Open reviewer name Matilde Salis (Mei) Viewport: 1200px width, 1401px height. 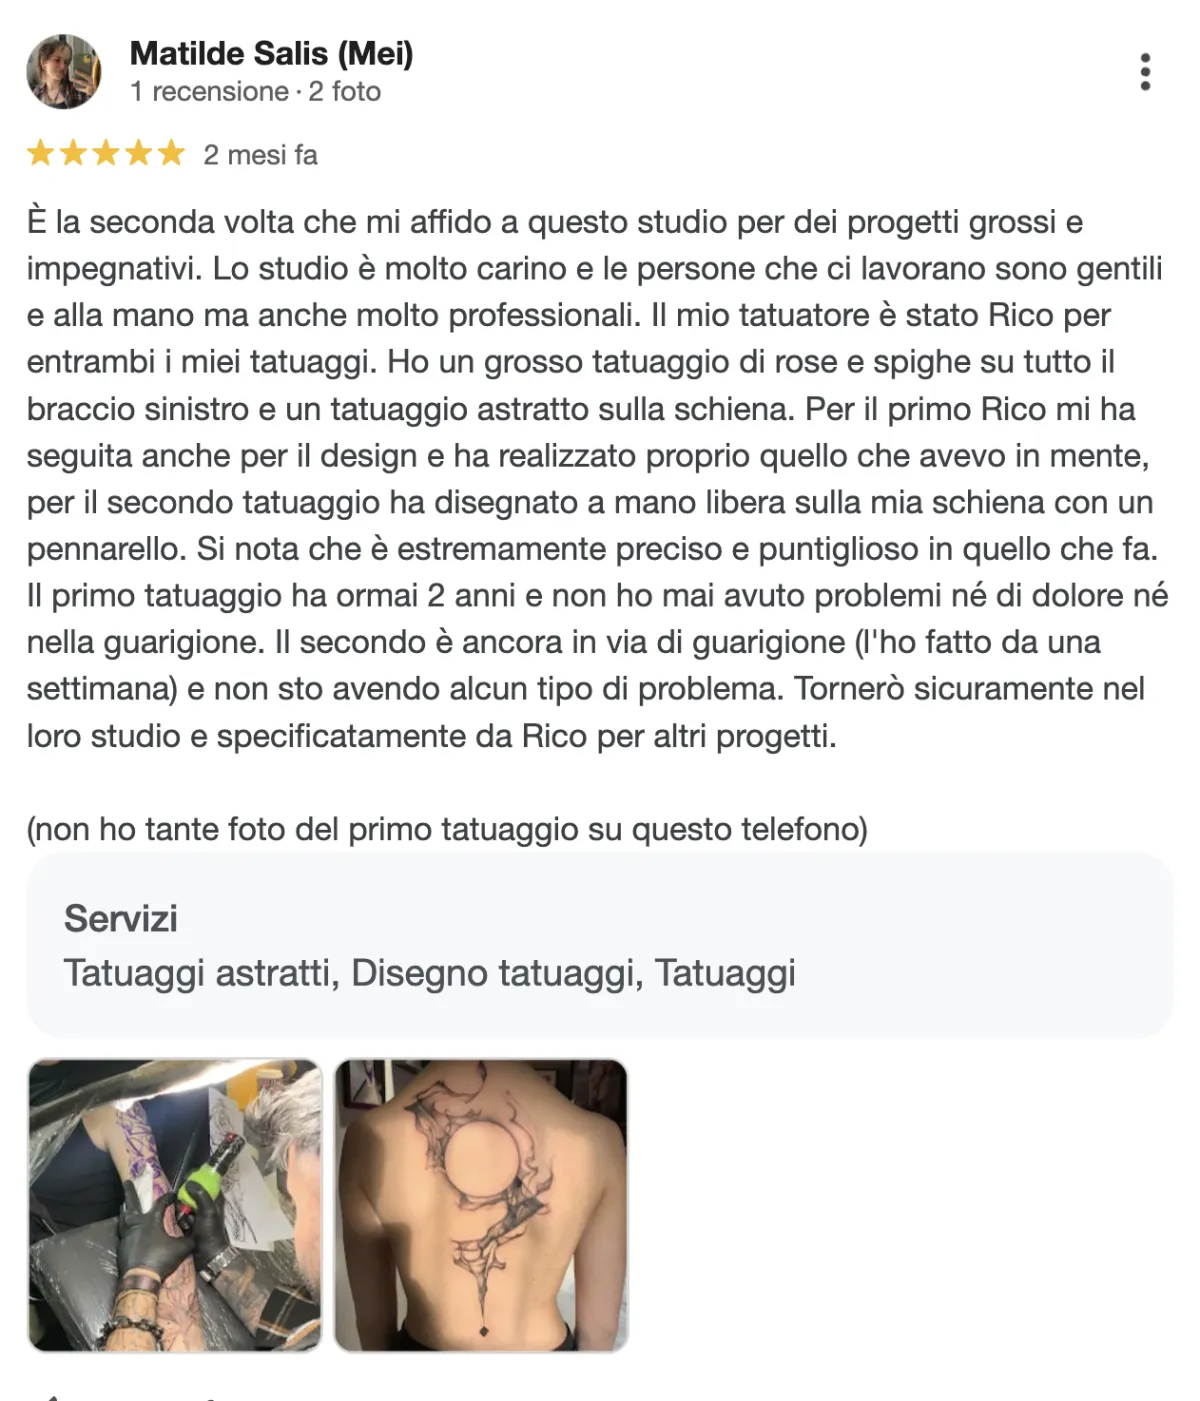271,53
